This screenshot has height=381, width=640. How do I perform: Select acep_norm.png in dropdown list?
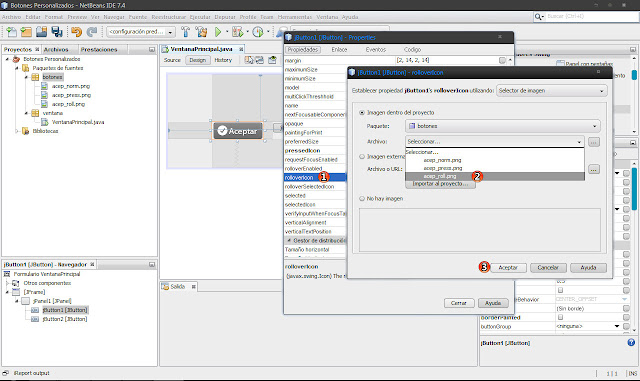click(x=495, y=160)
